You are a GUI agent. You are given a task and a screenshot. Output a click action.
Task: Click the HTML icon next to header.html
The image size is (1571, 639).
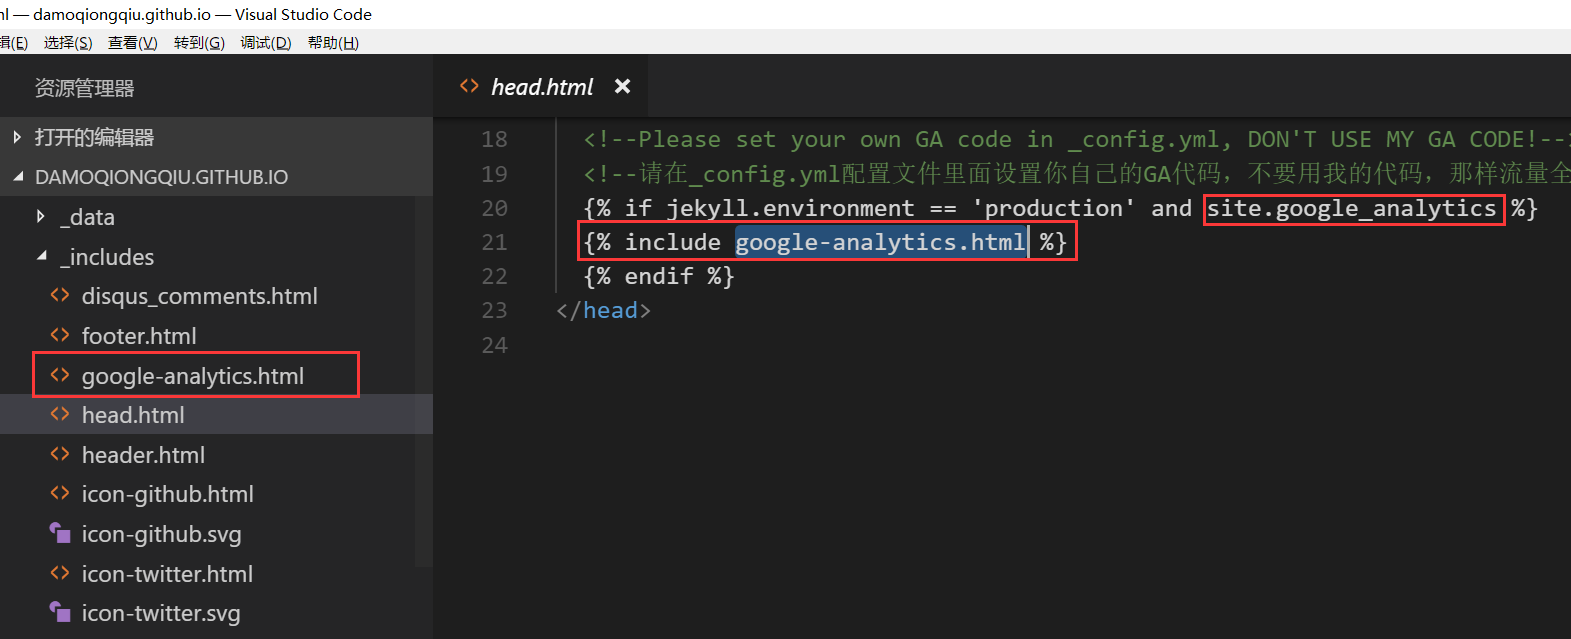[60, 454]
